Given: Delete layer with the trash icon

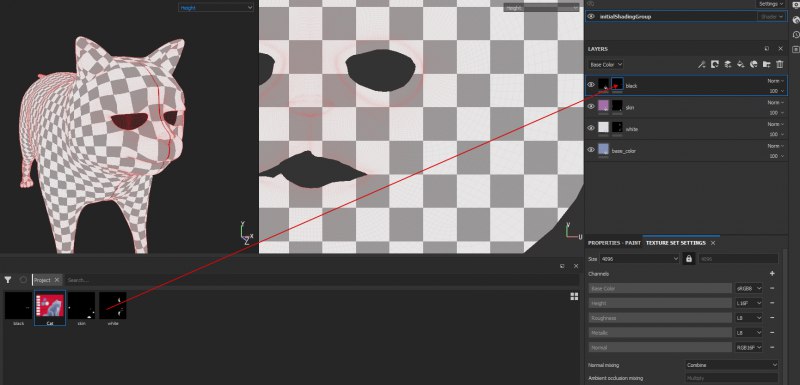Looking at the screenshot, I should click(780, 64).
